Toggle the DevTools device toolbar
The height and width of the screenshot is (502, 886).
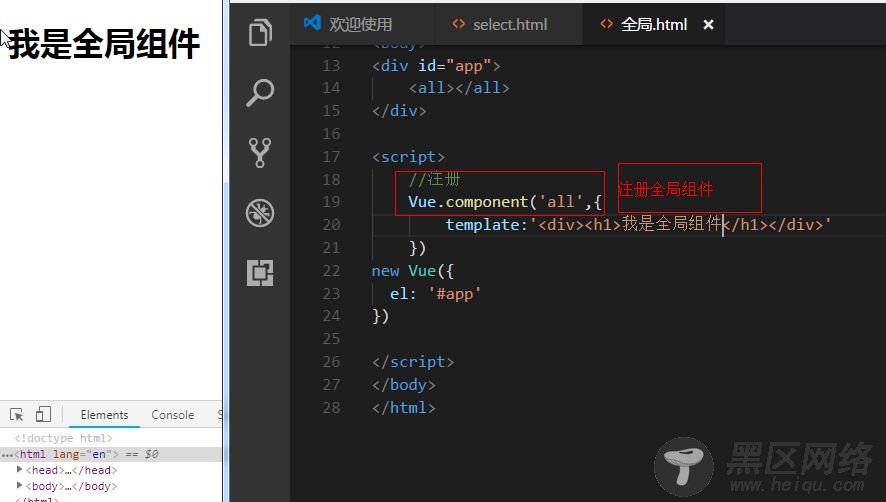point(44,414)
